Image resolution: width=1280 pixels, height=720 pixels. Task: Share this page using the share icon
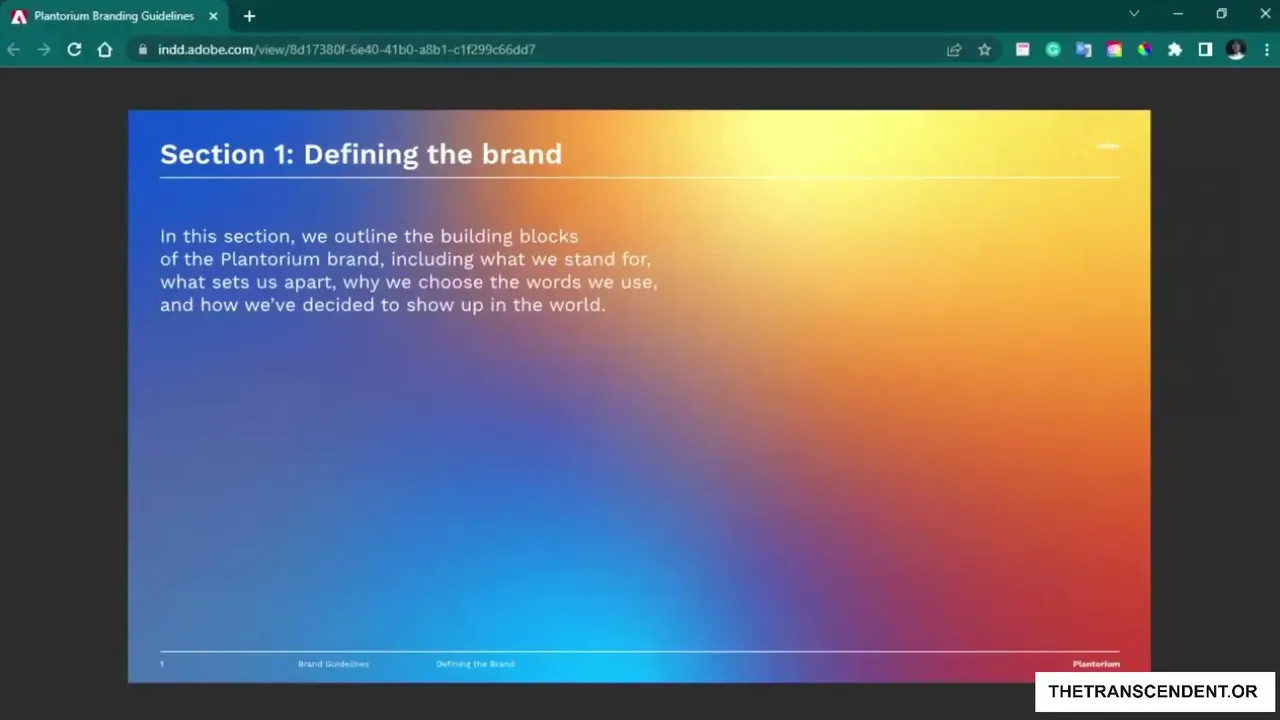(x=954, y=49)
